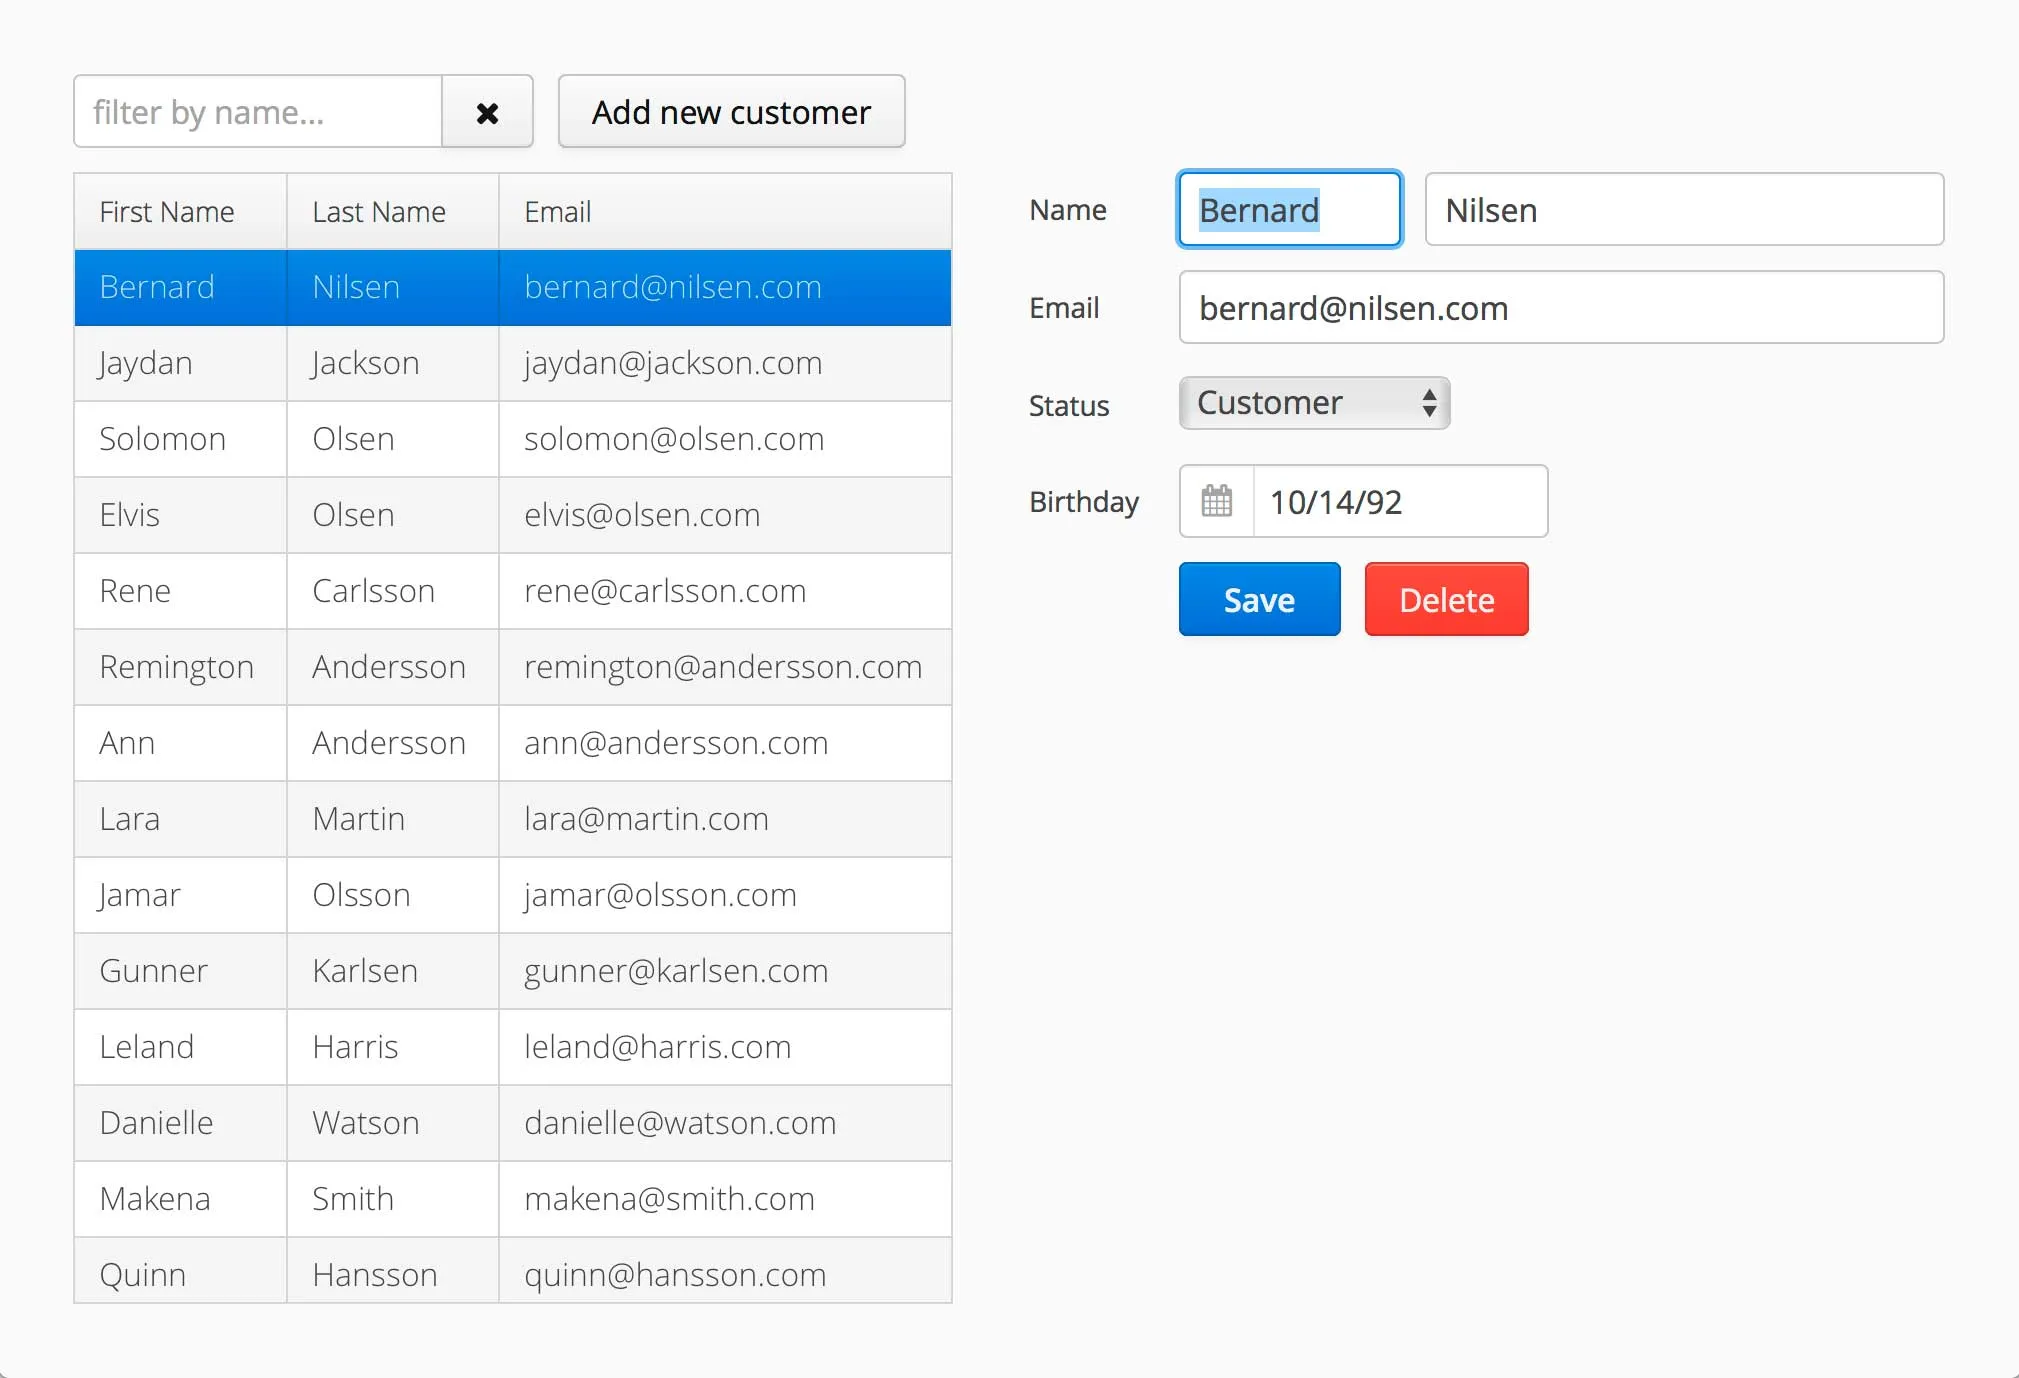Open the Status dropdown showing Customer
This screenshot has height=1378, width=2019.
(1314, 403)
